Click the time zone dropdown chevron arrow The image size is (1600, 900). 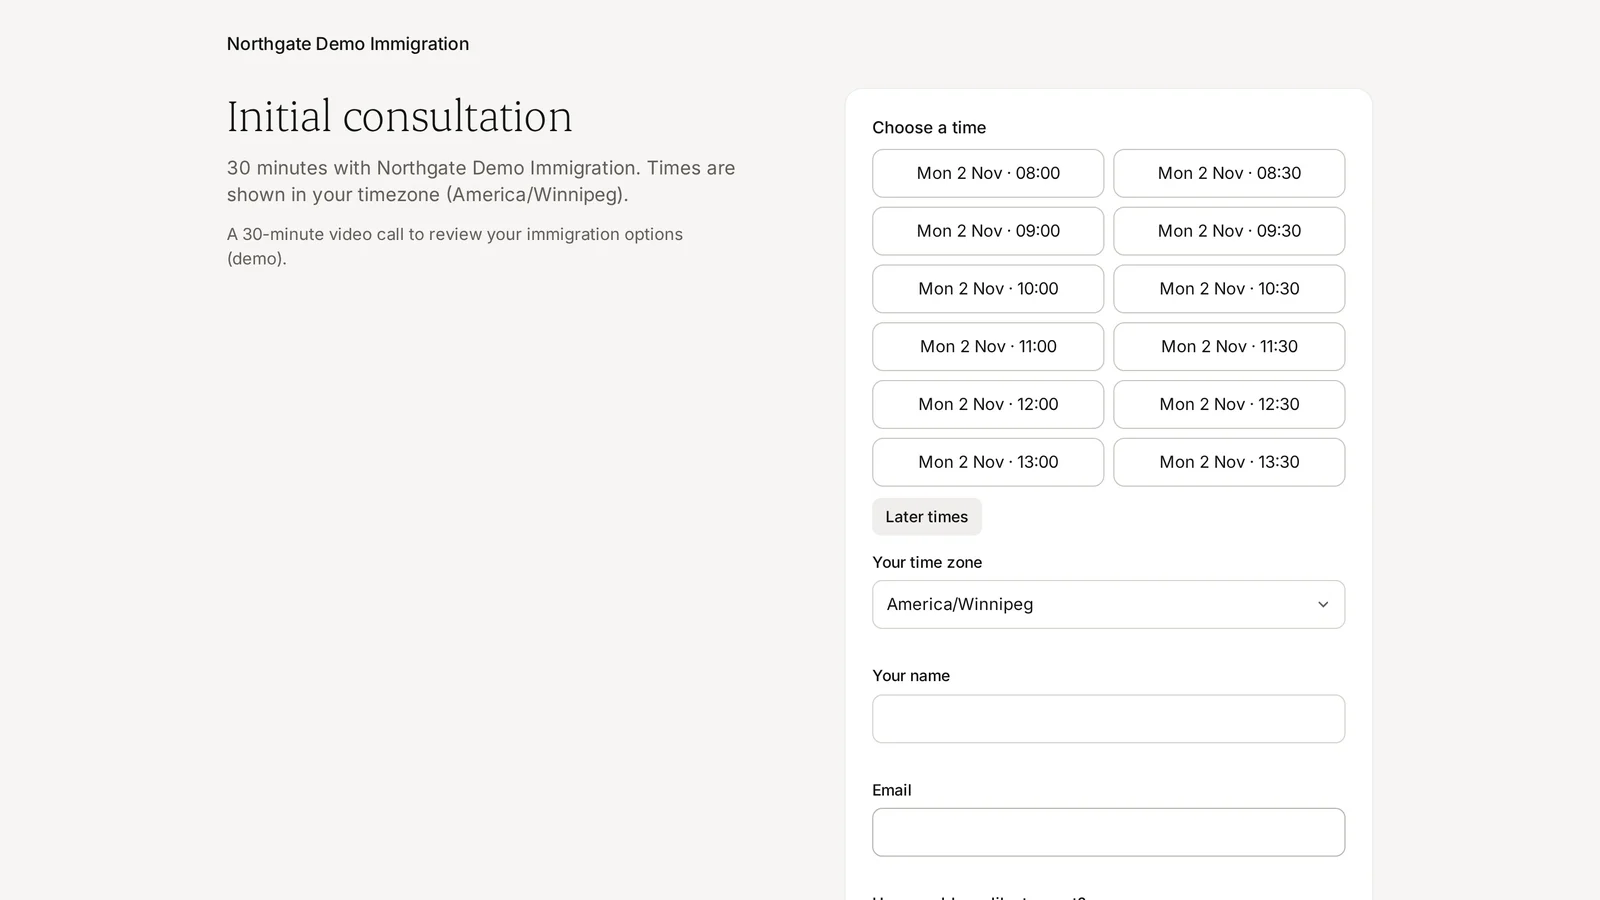click(1323, 605)
